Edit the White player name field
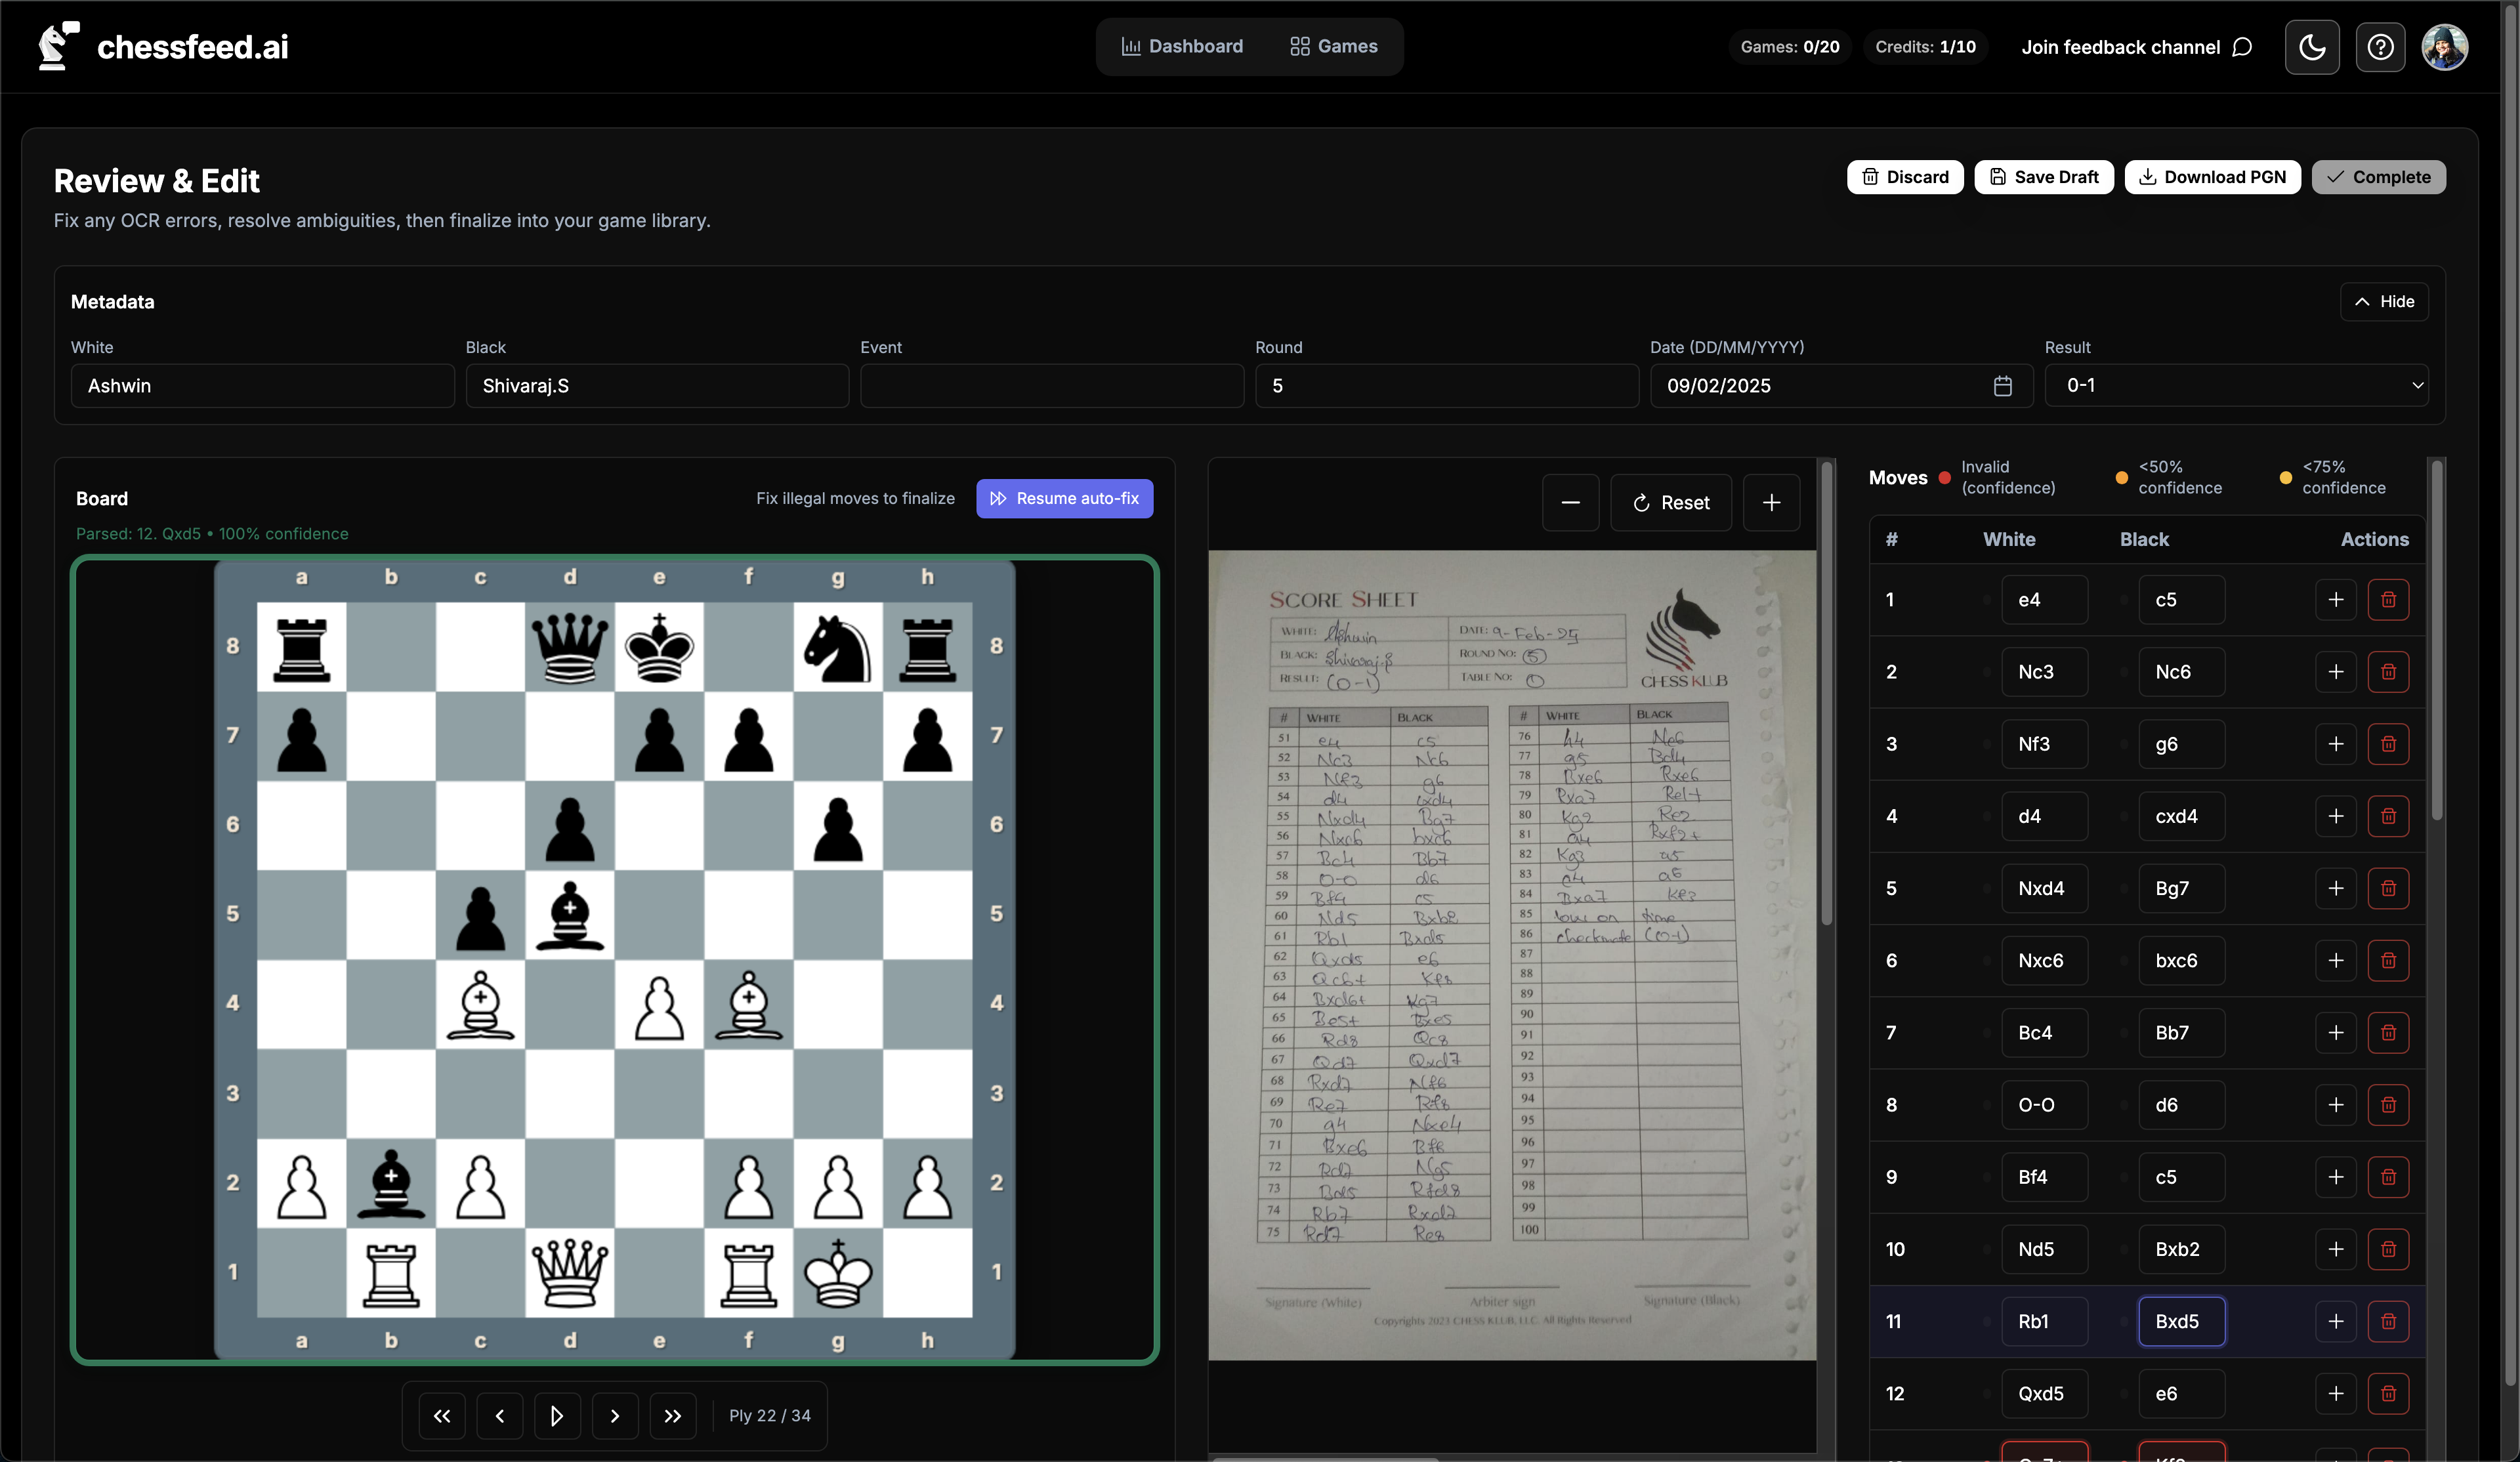 262,386
